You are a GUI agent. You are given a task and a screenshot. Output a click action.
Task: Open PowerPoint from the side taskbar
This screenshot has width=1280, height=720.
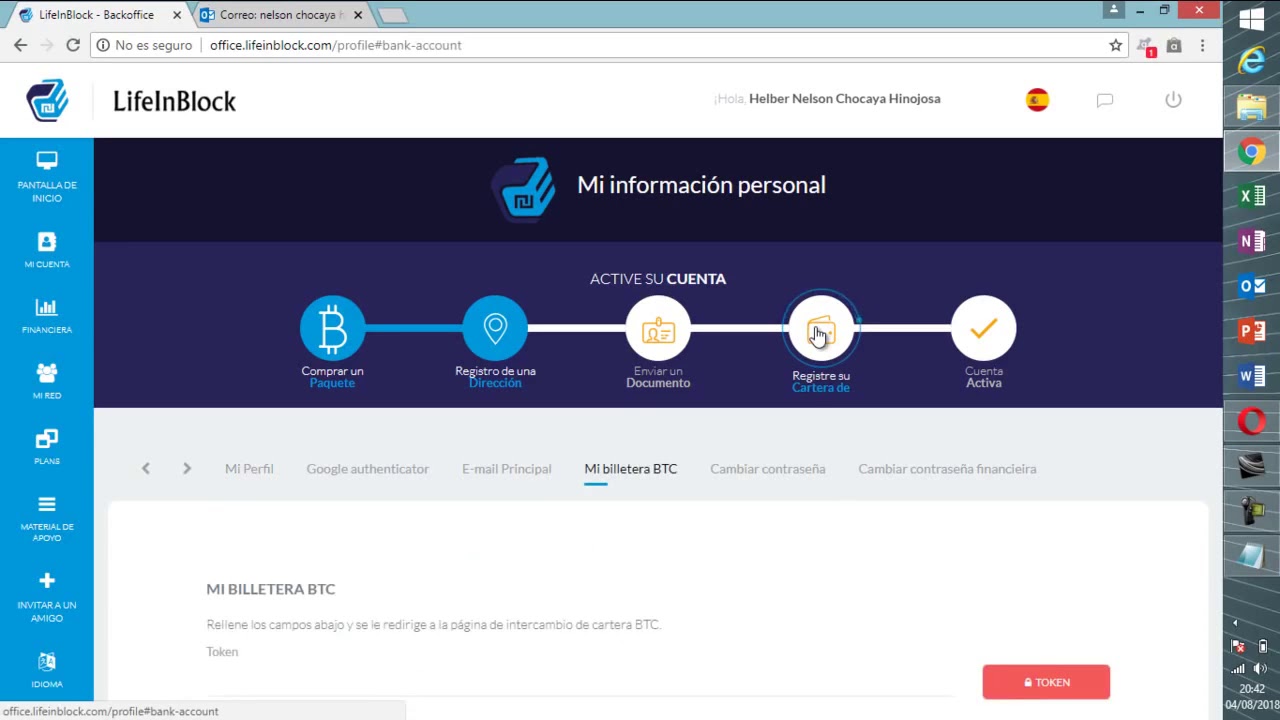click(1252, 331)
